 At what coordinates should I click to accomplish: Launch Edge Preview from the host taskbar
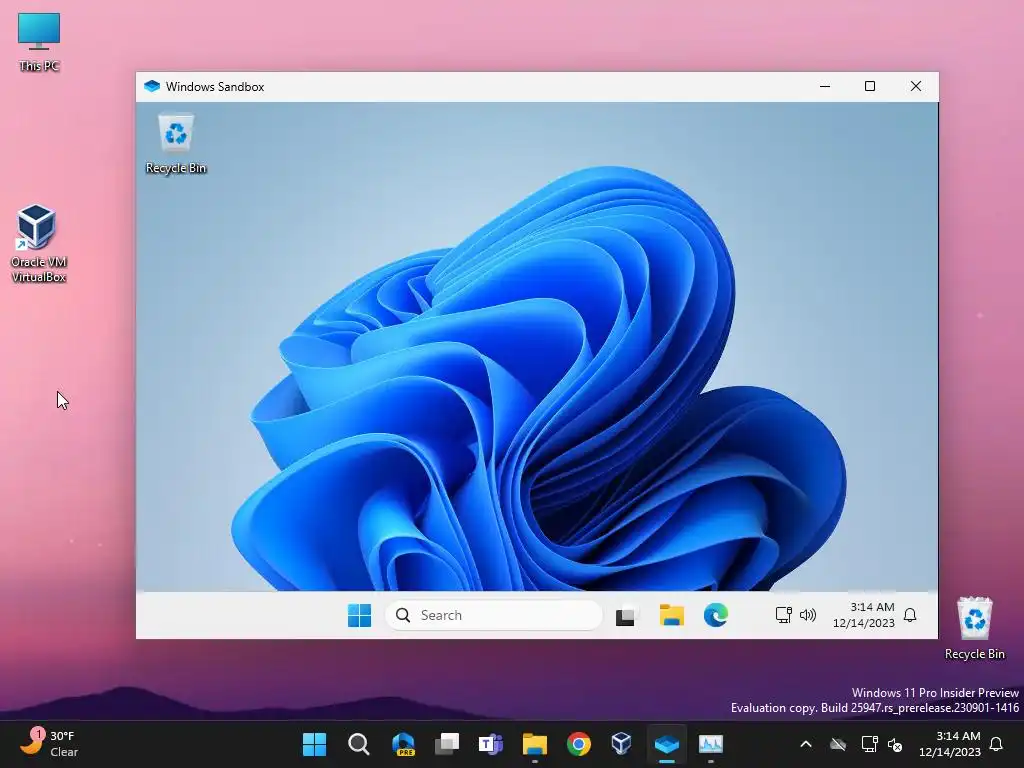pyautogui.click(x=403, y=744)
